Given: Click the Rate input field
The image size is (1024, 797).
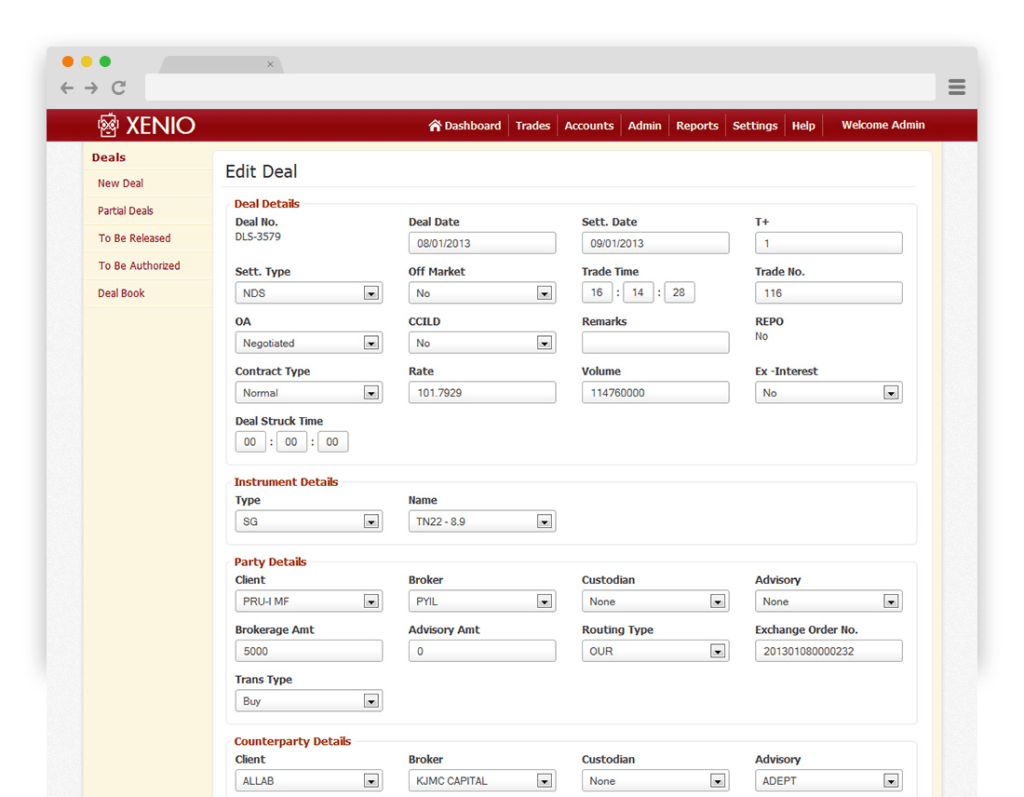Looking at the screenshot, I should [481, 393].
